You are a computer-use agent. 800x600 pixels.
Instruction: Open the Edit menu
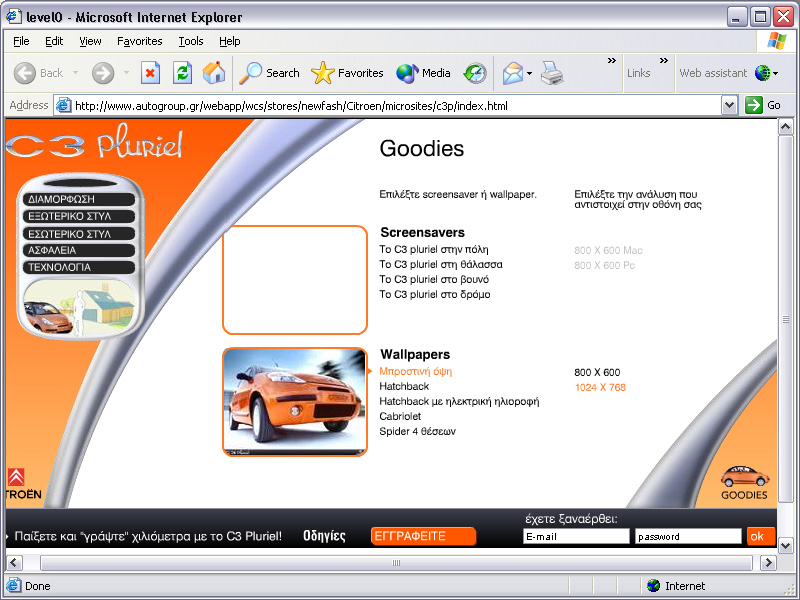[x=54, y=41]
